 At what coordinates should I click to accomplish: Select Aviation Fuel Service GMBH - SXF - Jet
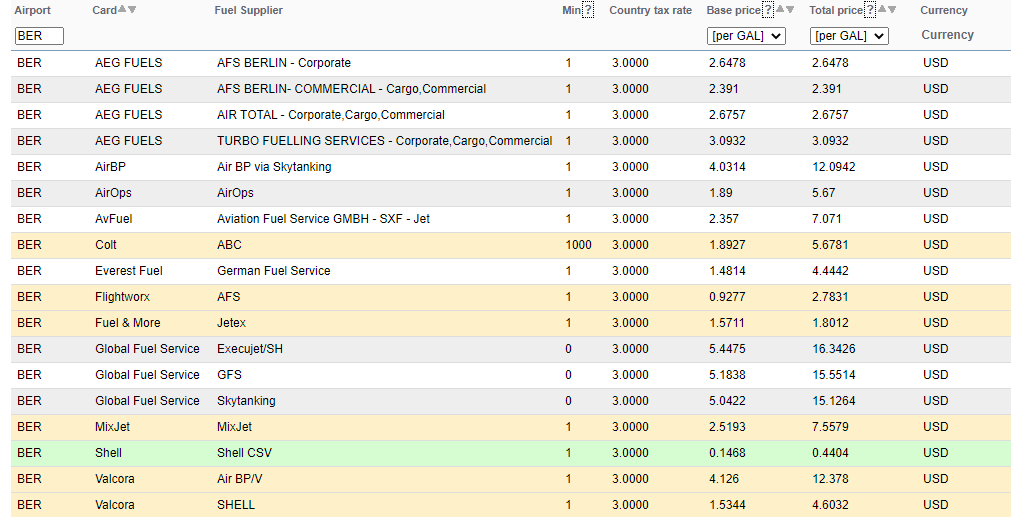[323, 219]
